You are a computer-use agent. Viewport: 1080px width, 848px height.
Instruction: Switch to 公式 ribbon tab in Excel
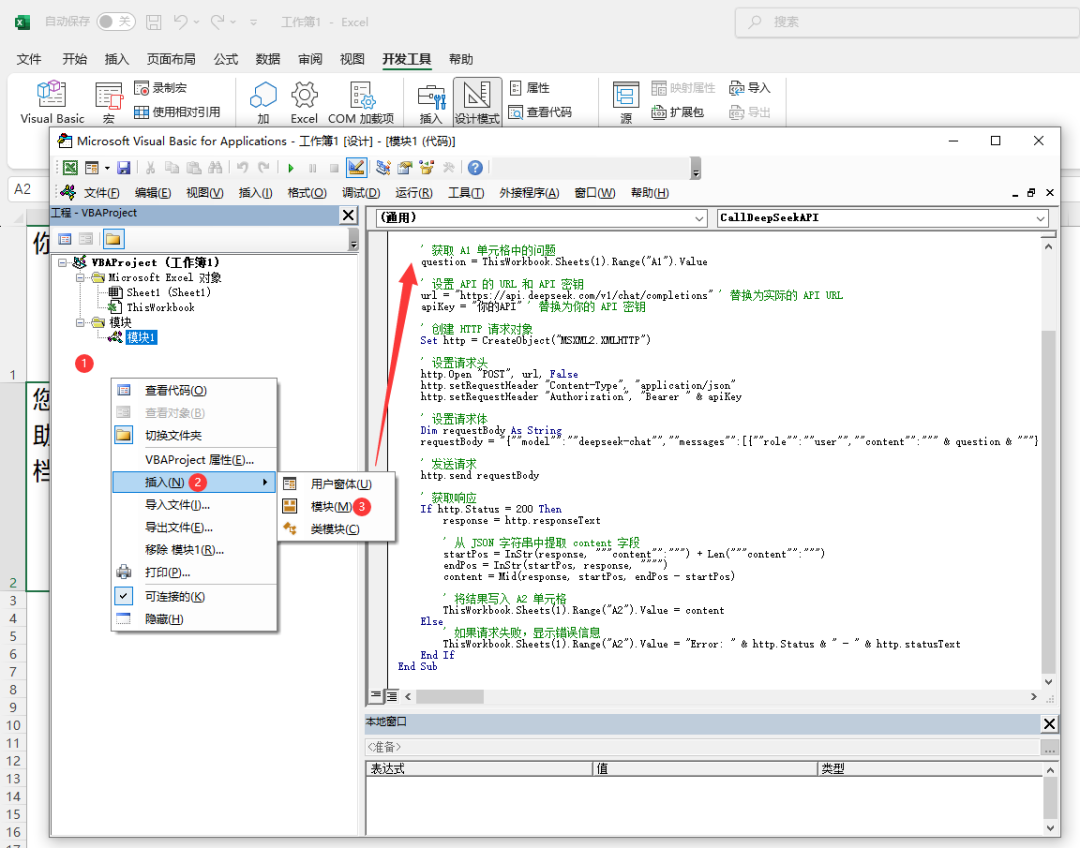225,59
